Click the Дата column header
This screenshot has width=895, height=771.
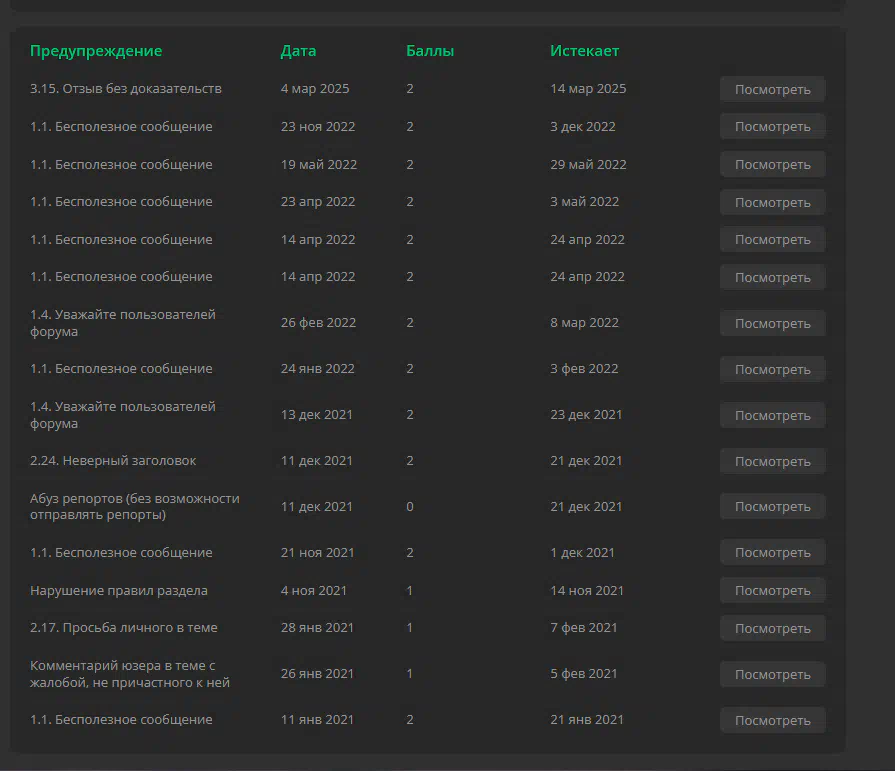[298, 51]
